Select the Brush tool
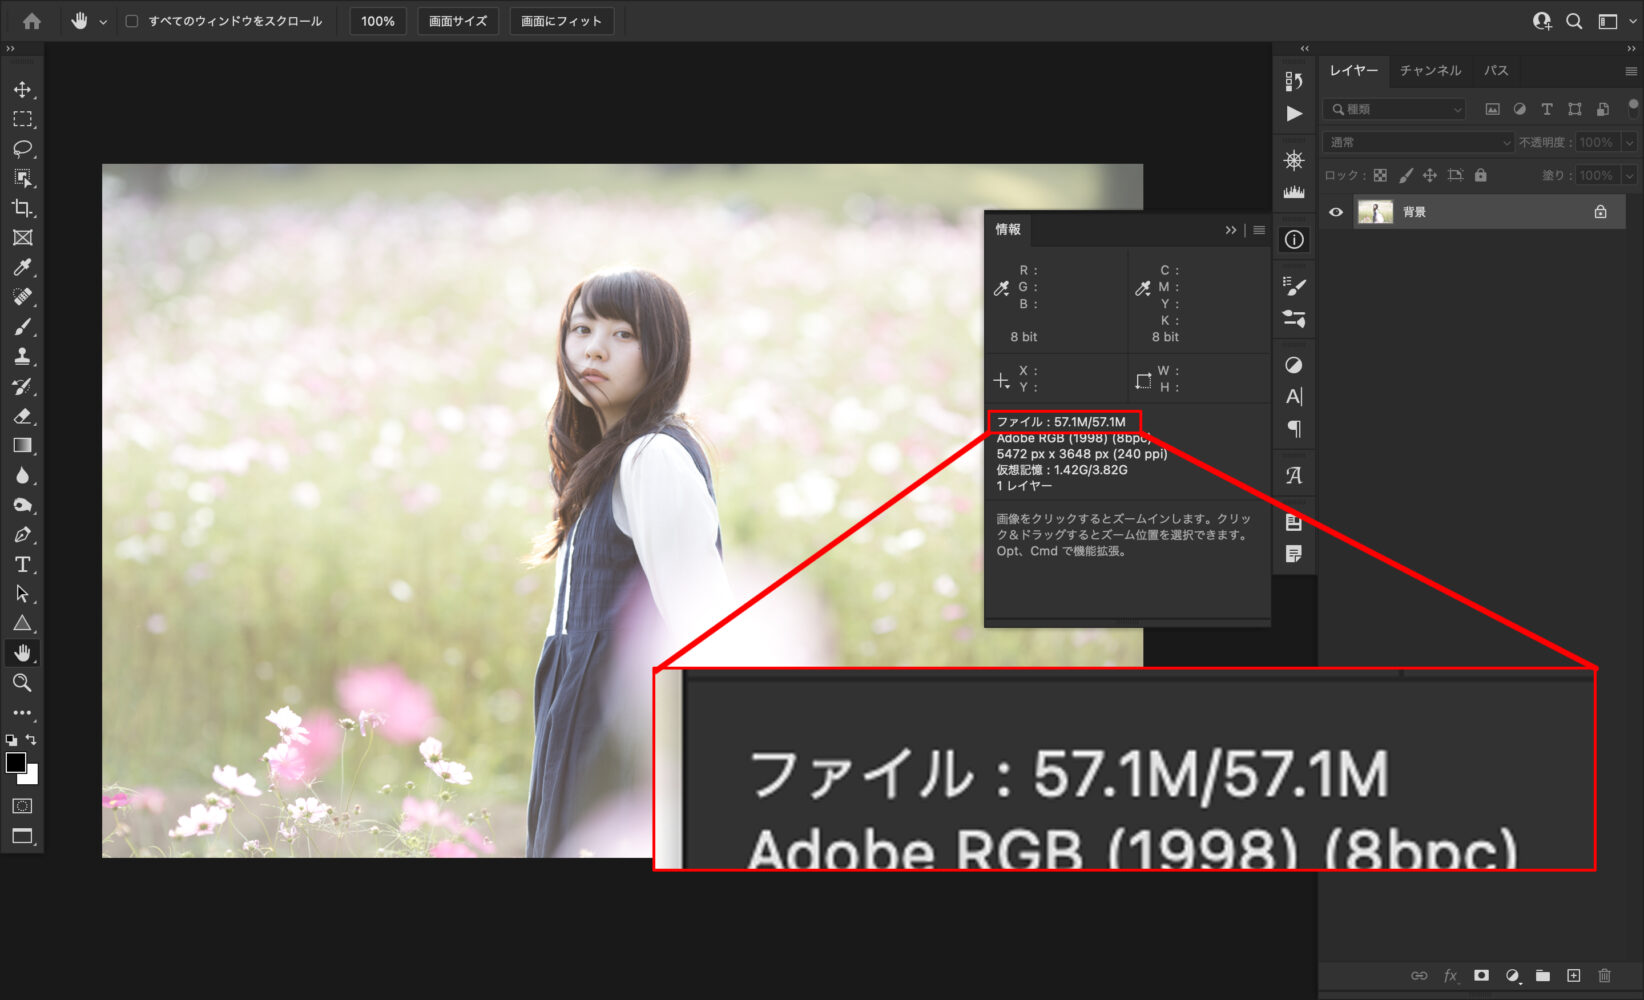The width and height of the screenshot is (1644, 1000). click(x=23, y=327)
